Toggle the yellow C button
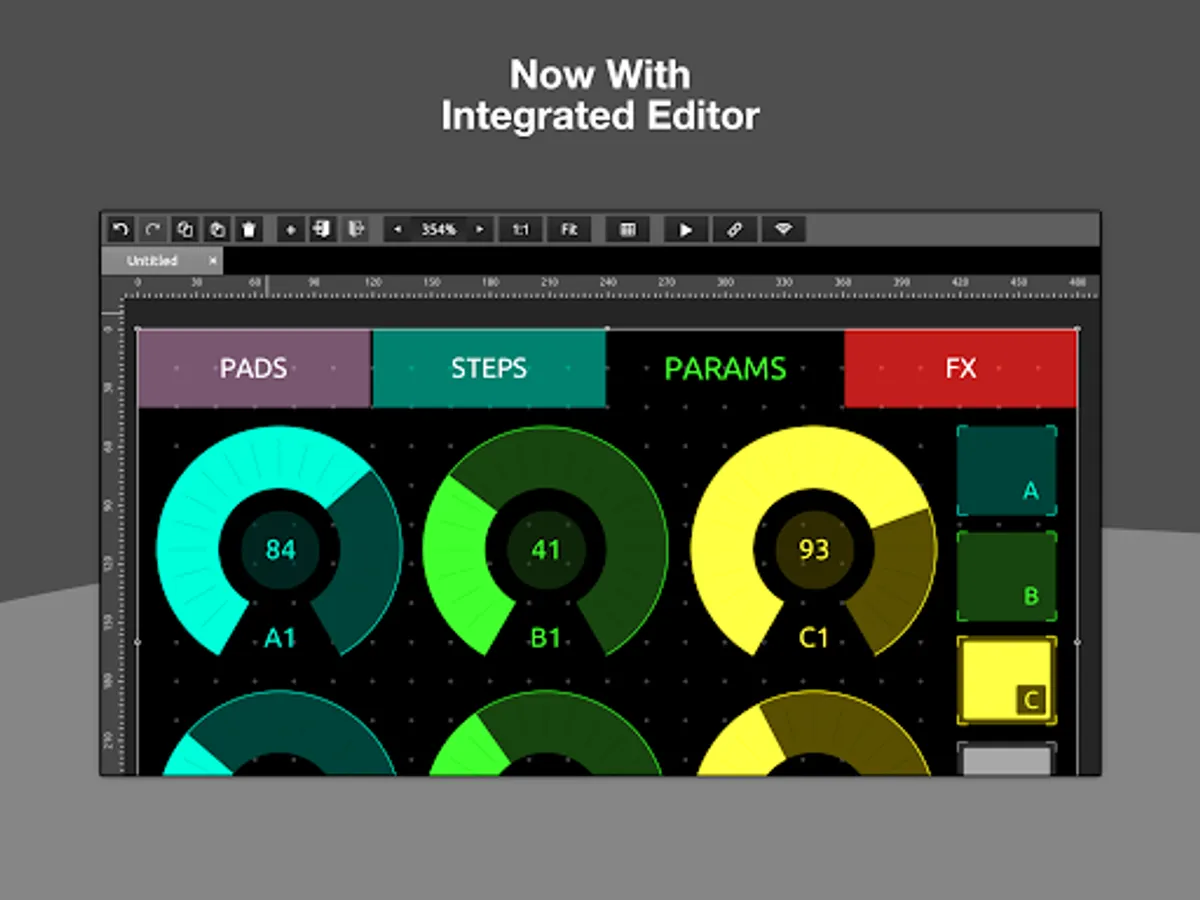The height and width of the screenshot is (900, 1200). point(1006,680)
